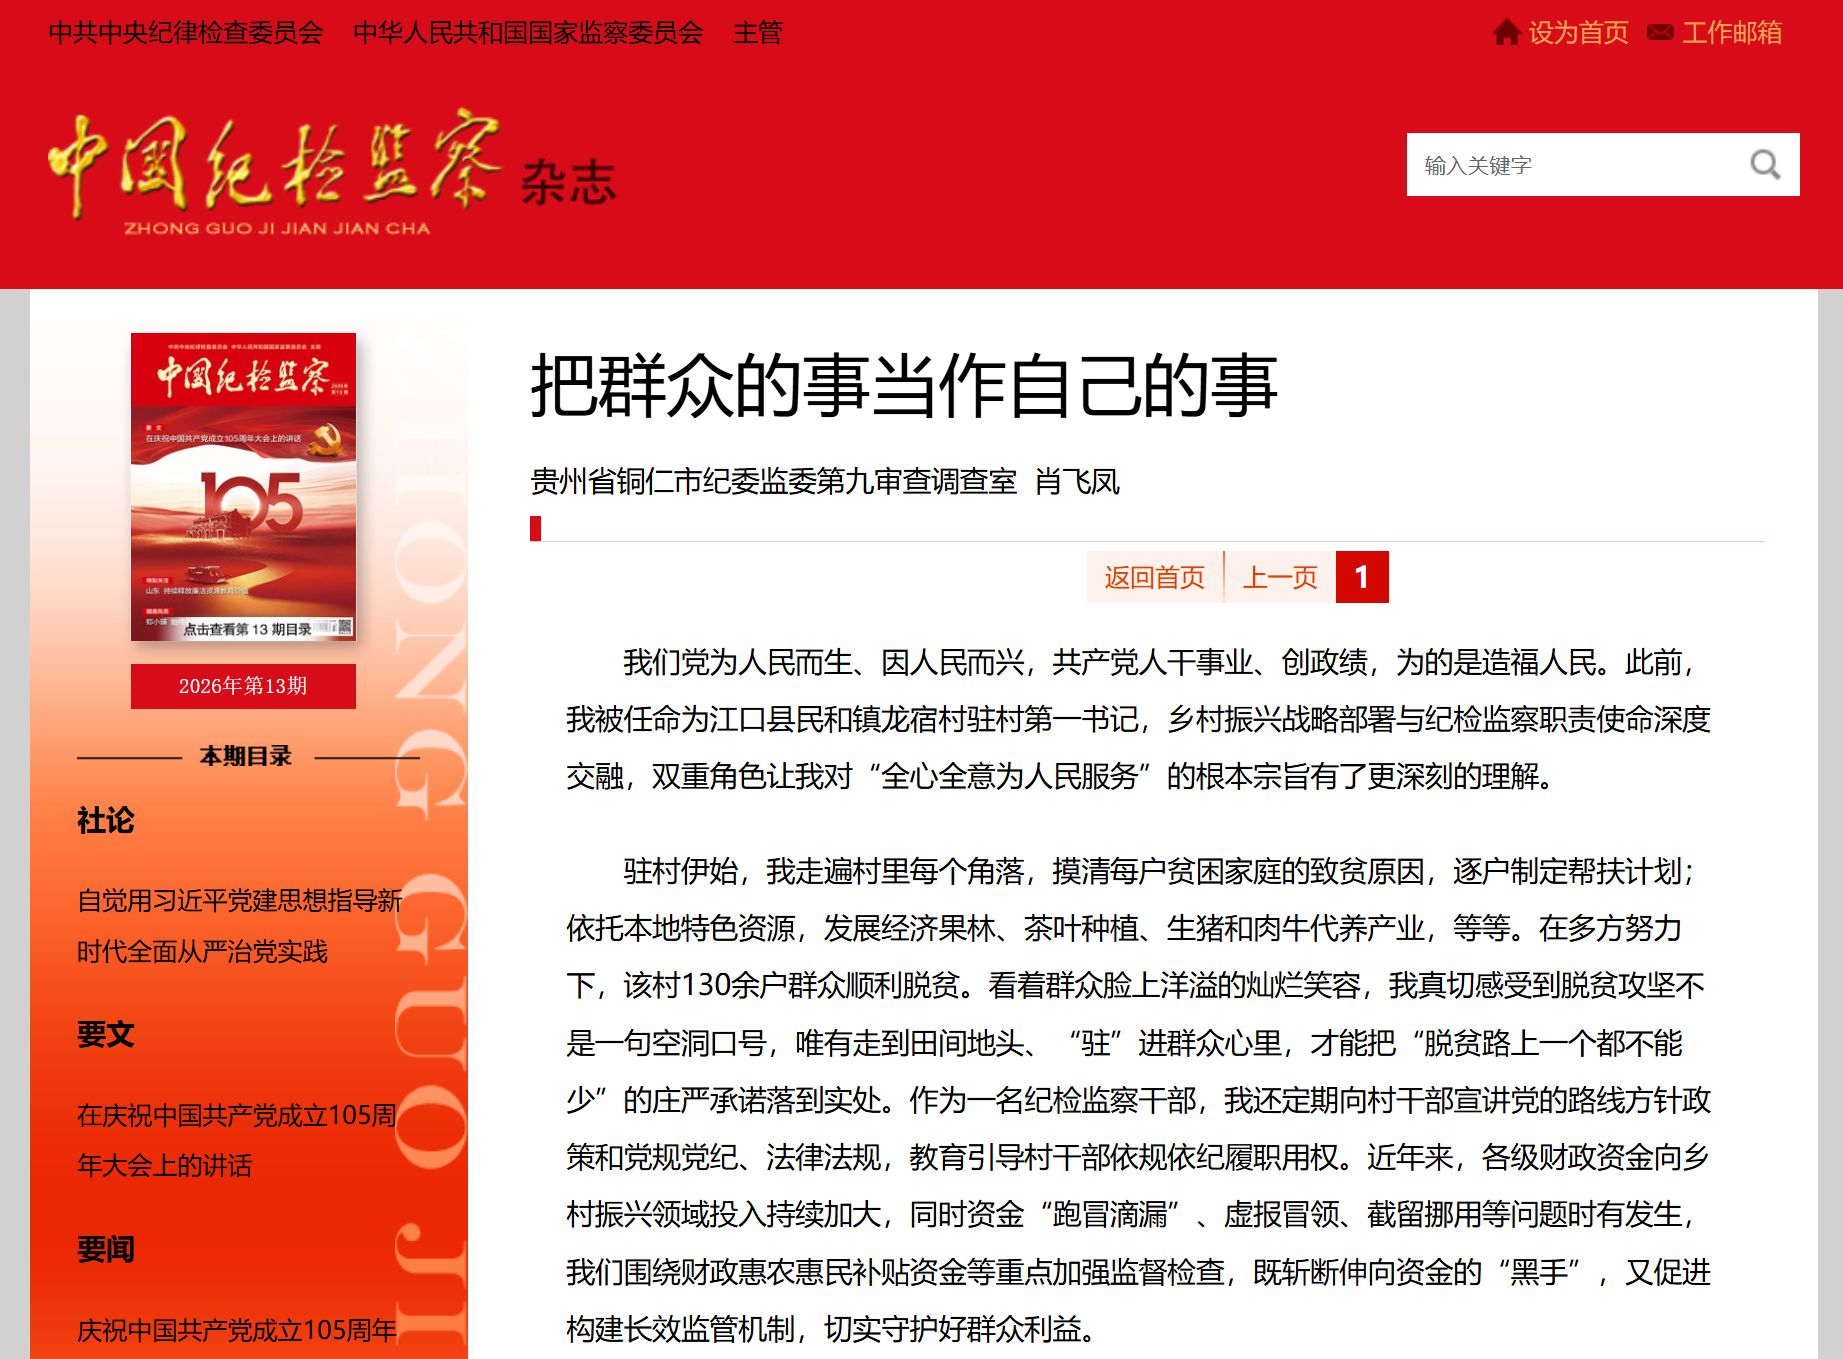Click the 要文 section heading
Viewport: 1843px width, 1359px height.
coord(105,1035)
